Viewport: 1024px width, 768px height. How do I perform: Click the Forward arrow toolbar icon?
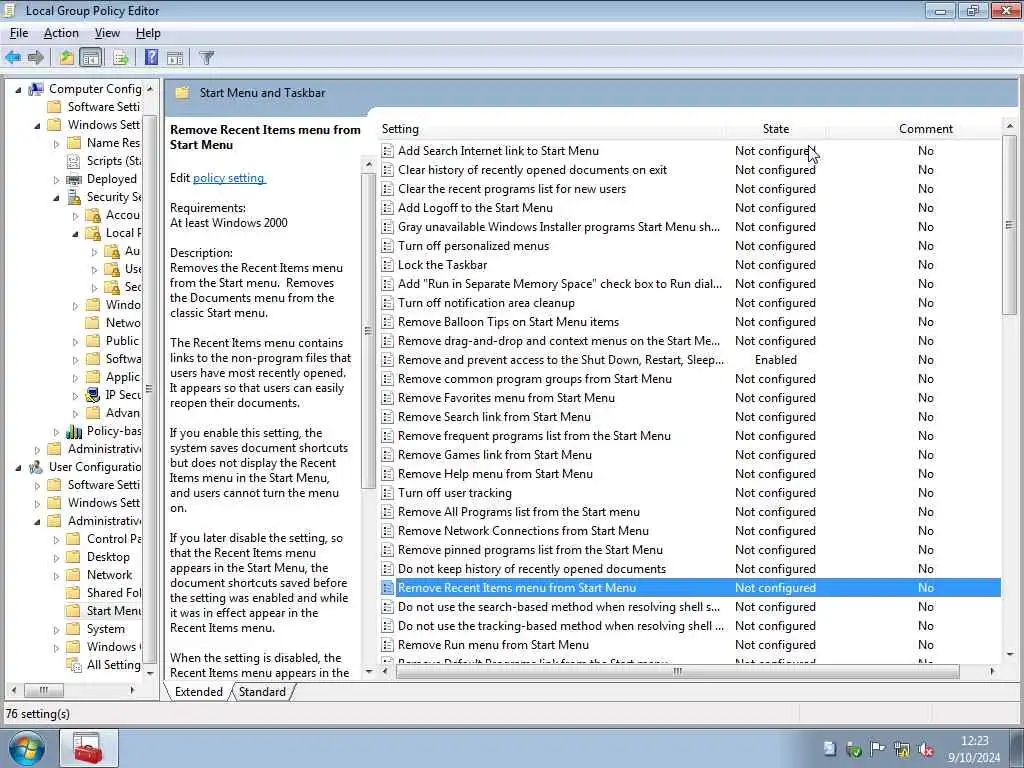[x=36, y=57]
